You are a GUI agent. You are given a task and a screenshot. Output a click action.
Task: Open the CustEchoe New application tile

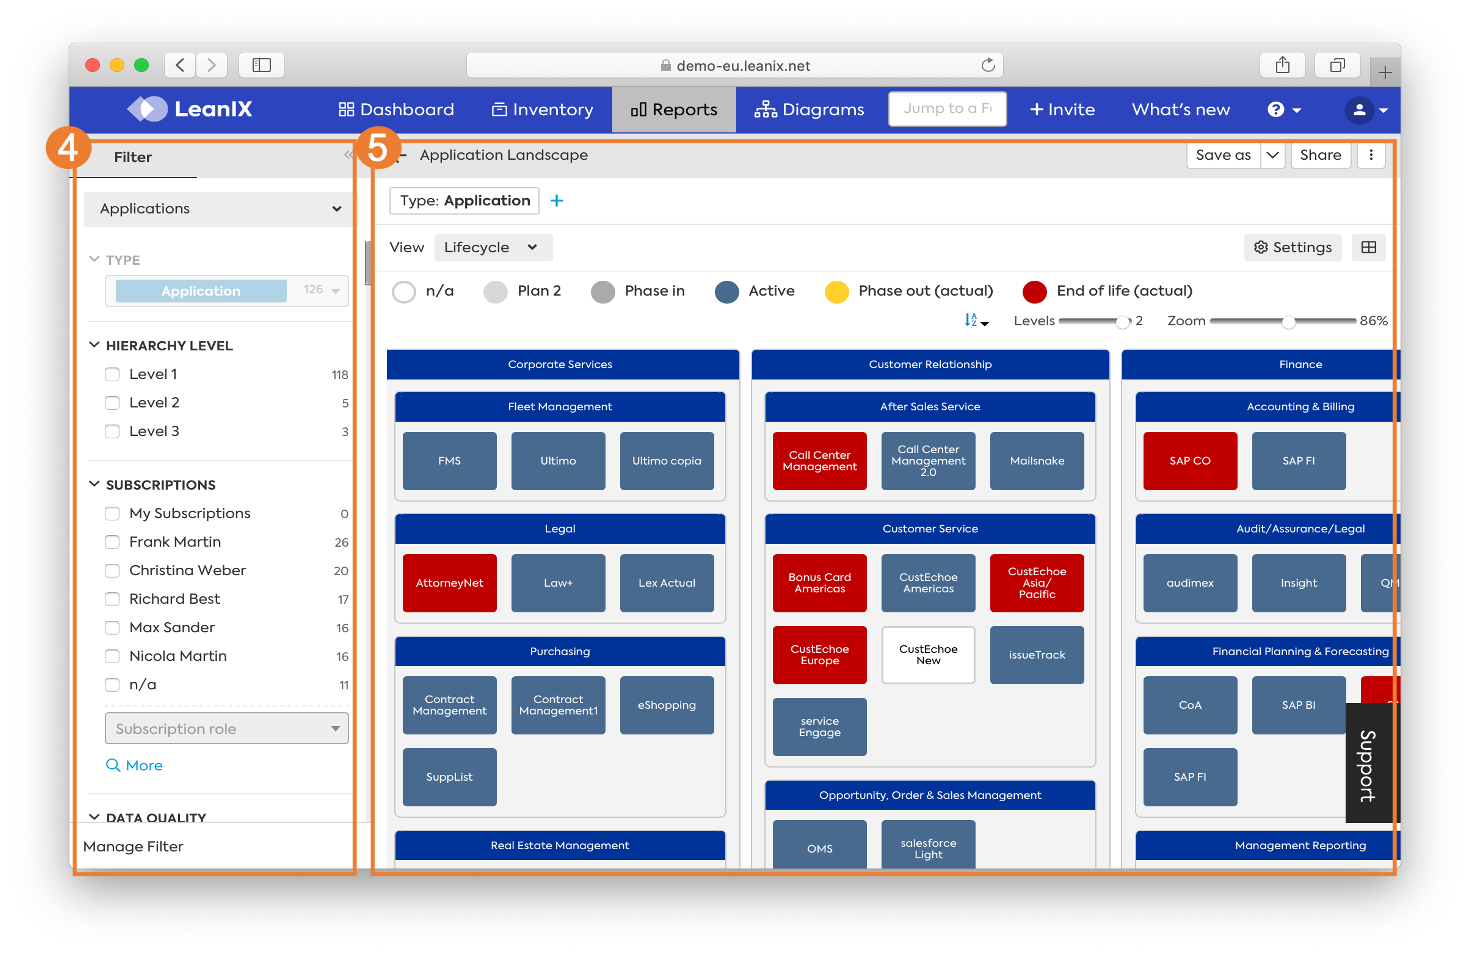(x=928, y=655)
